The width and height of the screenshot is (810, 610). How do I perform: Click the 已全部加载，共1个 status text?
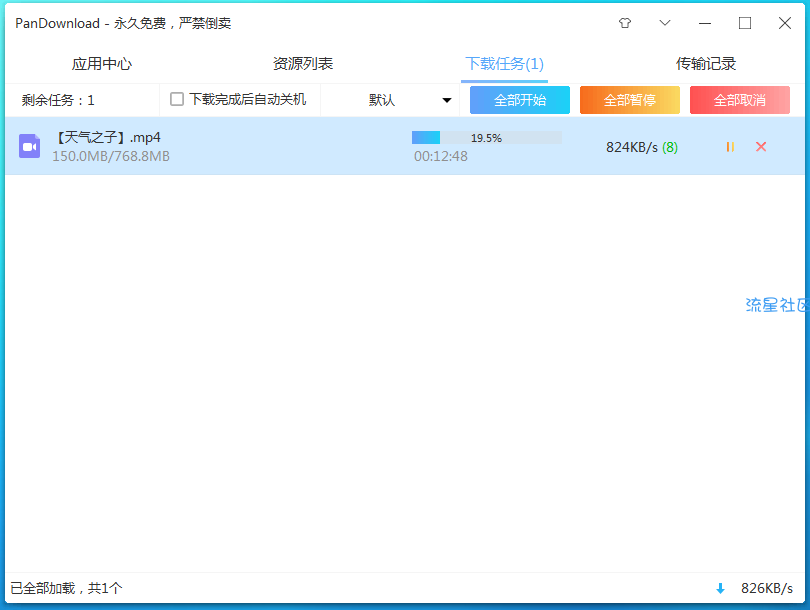pos(66,588)
